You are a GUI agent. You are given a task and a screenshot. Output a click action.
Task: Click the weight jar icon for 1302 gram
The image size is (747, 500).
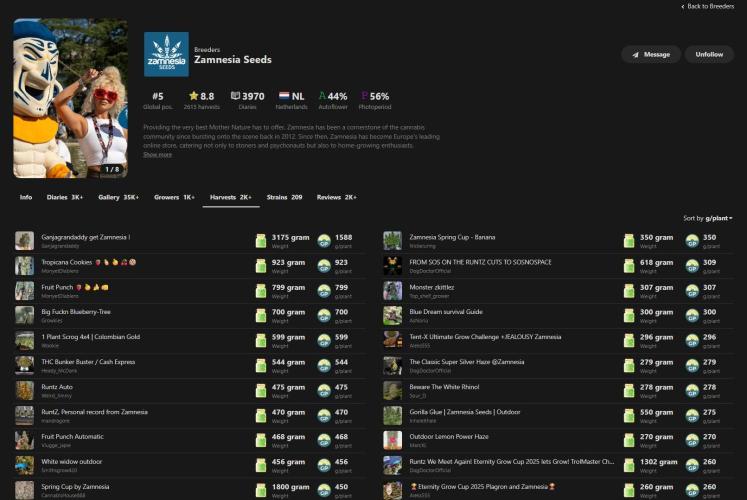[629, 465]
